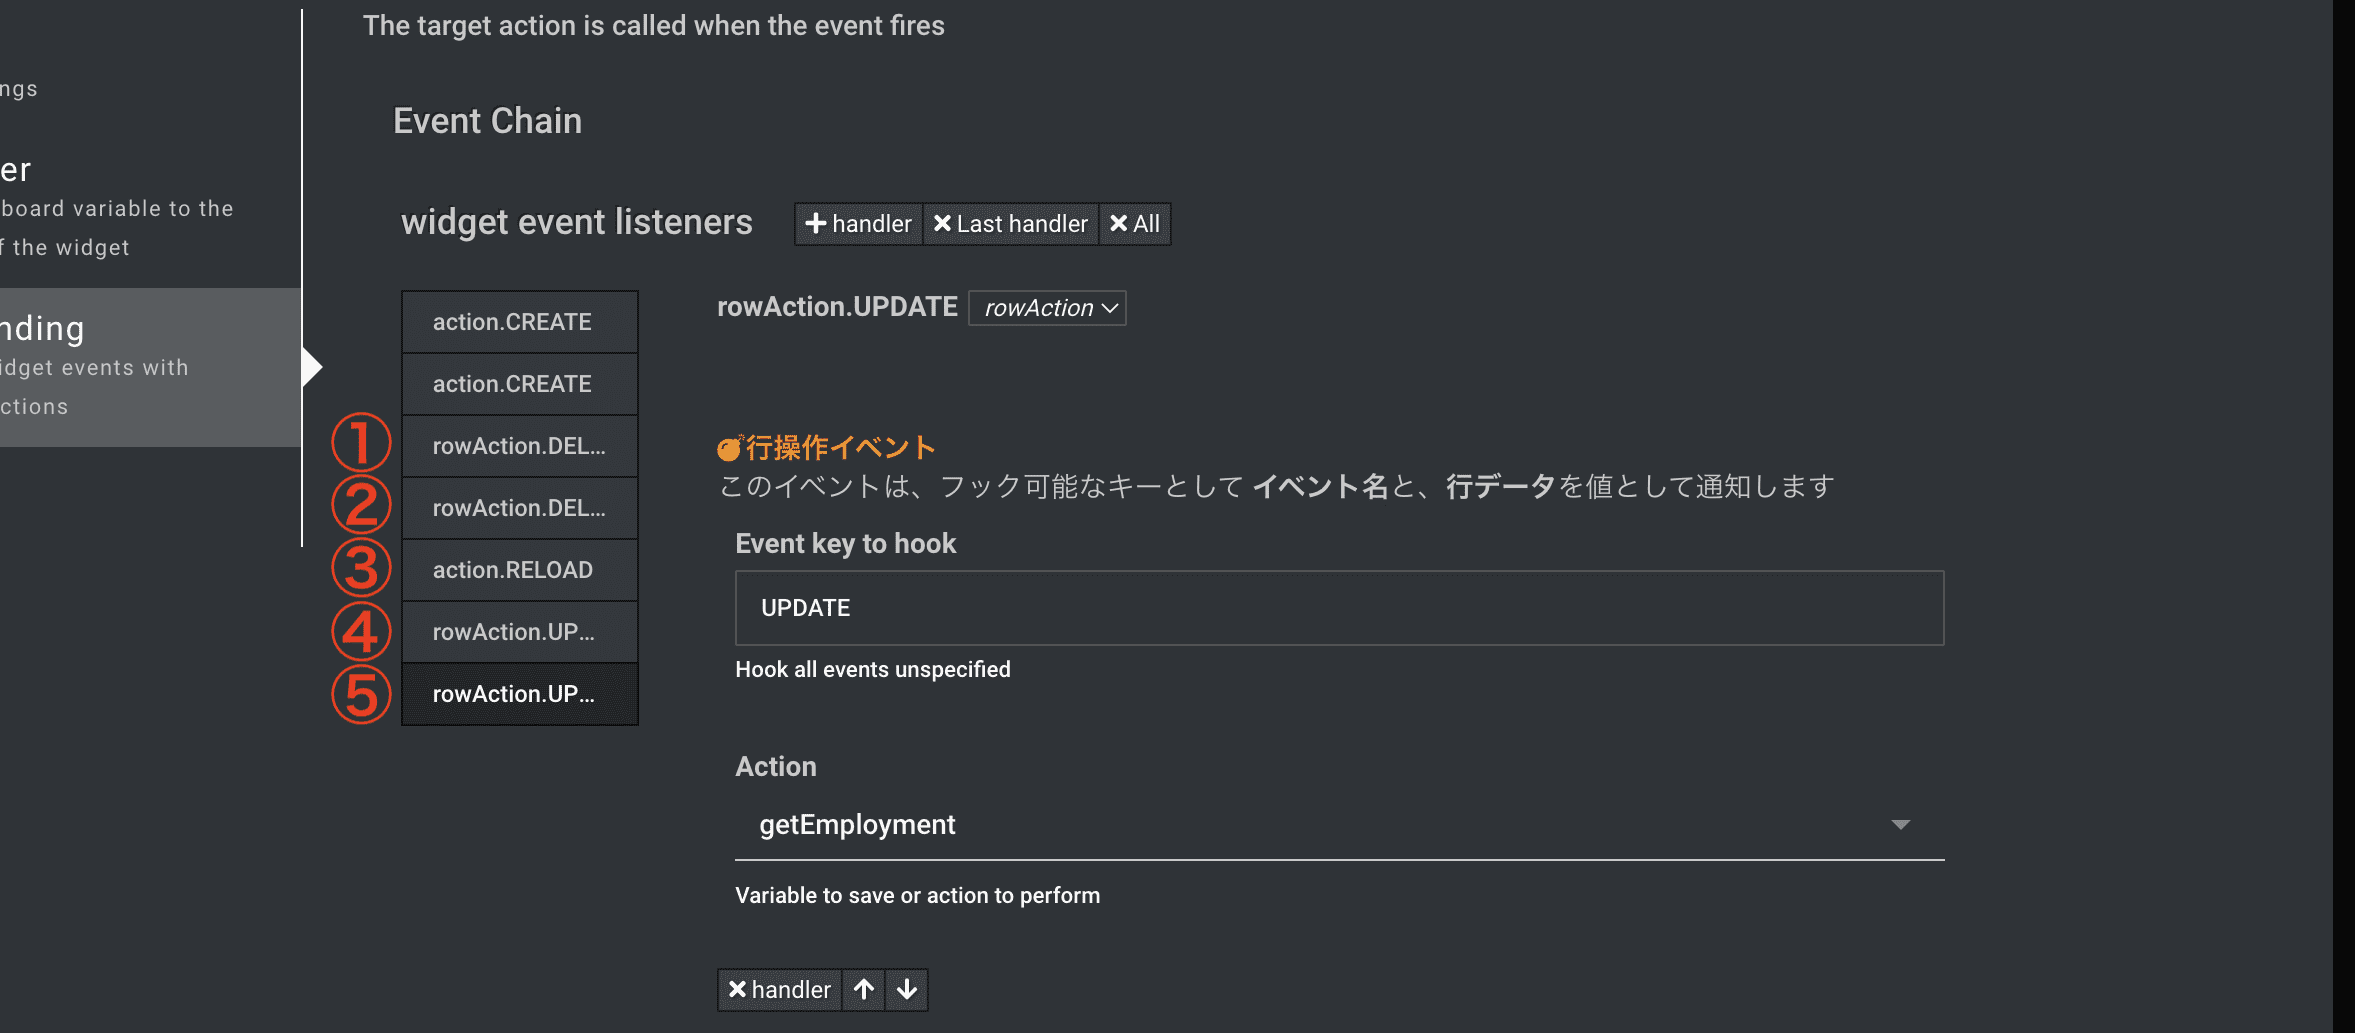
Task: Click the Event key to hook field
Action: tap(1339, 608)
